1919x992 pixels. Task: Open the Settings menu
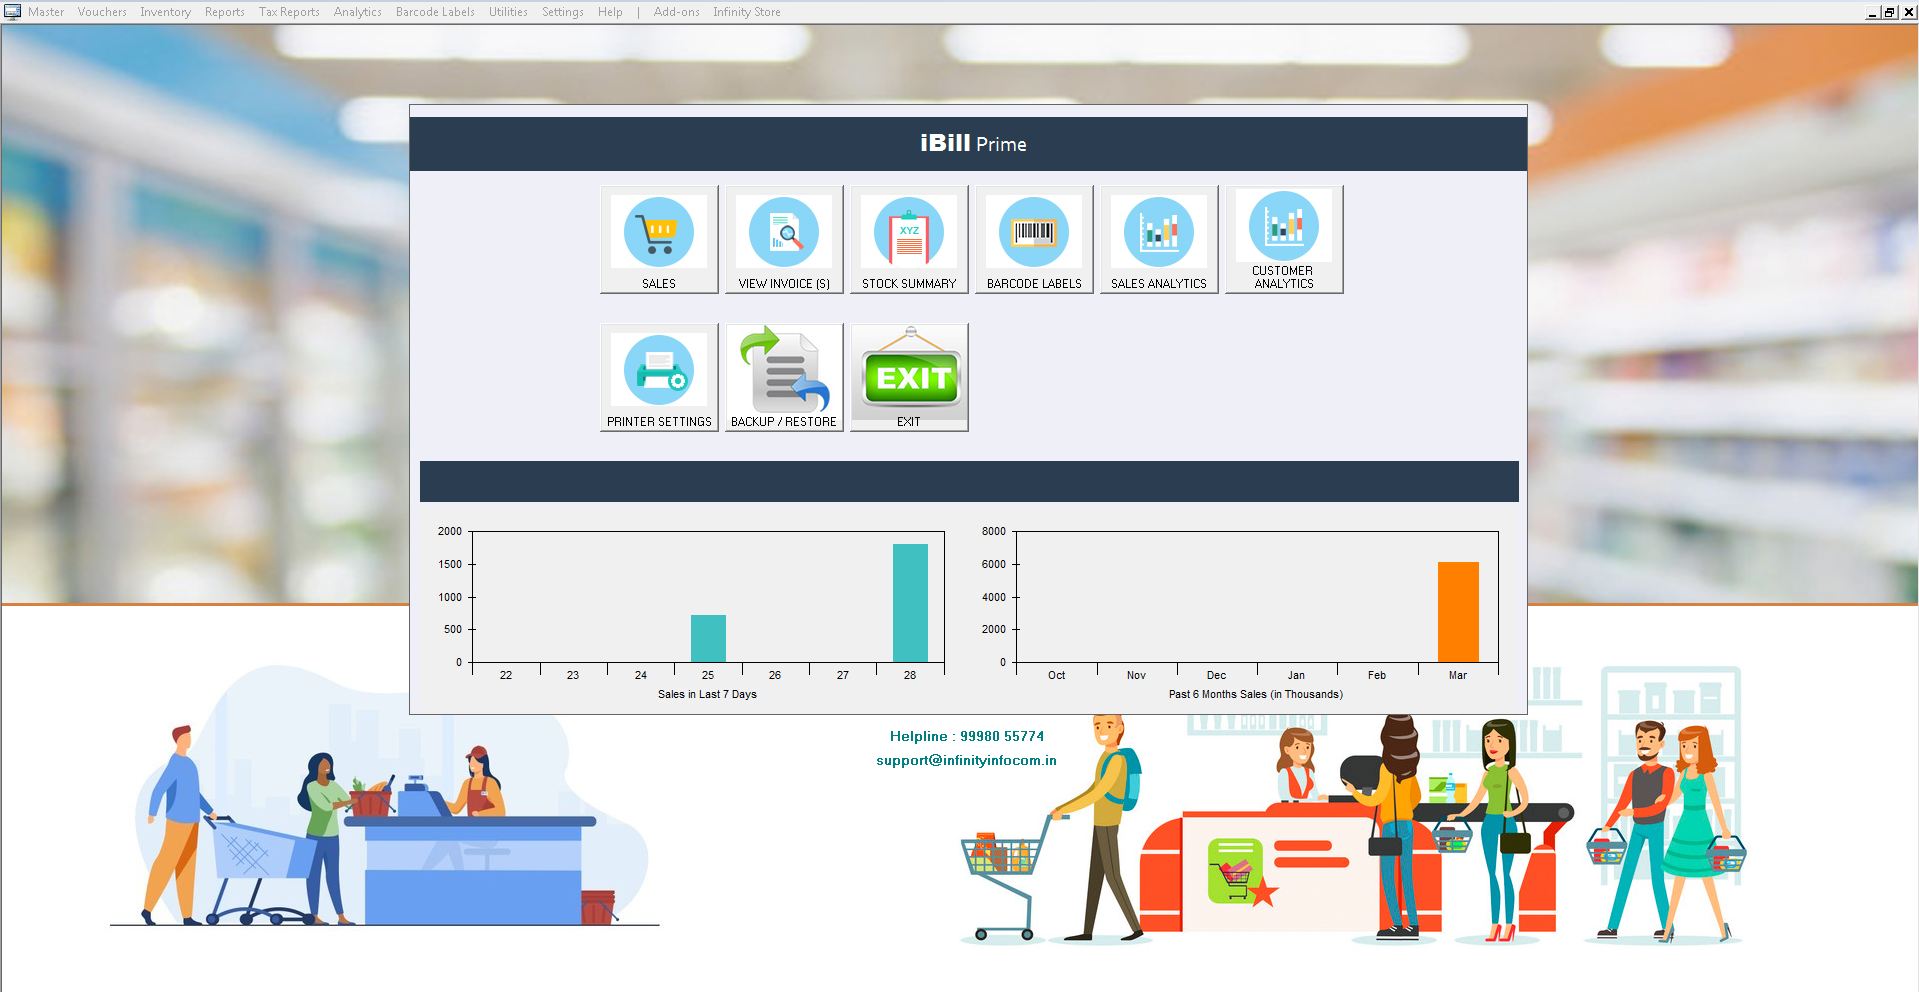click(x=563, y=12)
